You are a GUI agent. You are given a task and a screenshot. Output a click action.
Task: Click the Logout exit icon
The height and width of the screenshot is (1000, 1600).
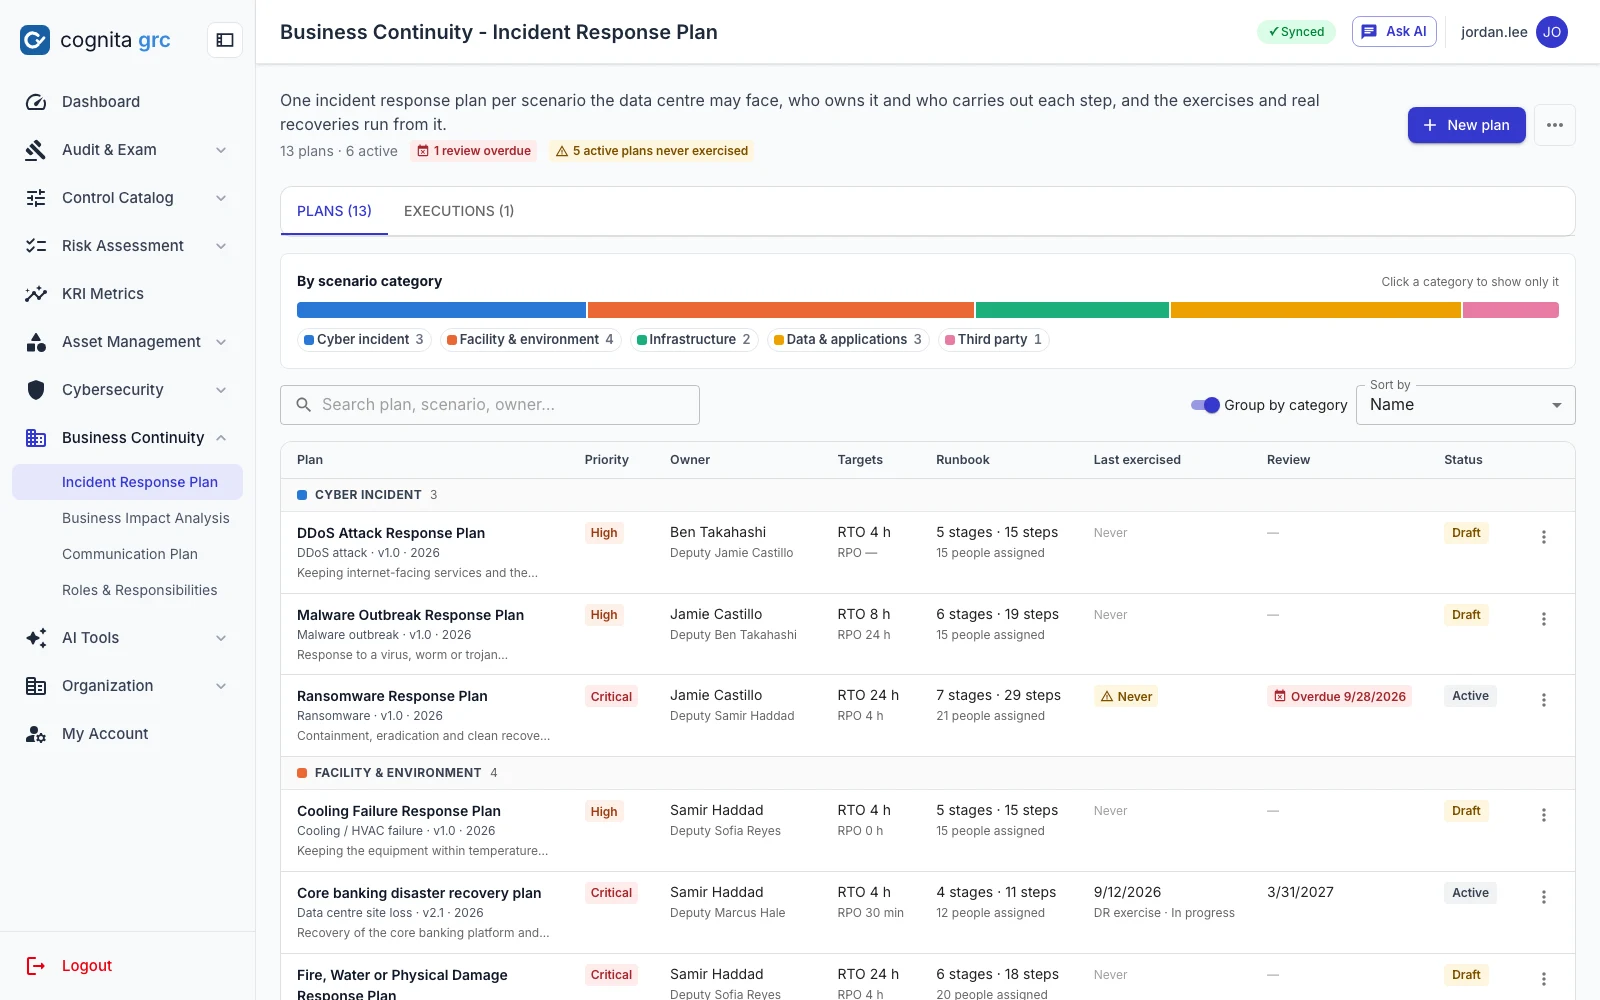(x=36, y=966)
